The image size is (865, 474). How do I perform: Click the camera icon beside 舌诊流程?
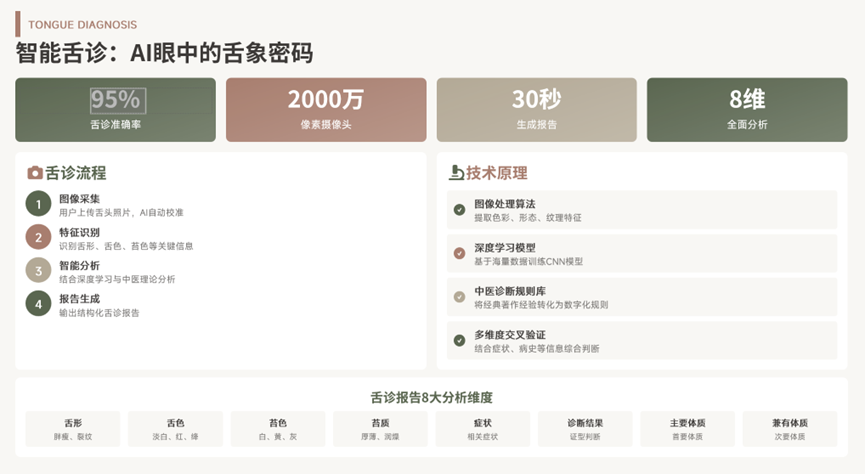point(35,173)
